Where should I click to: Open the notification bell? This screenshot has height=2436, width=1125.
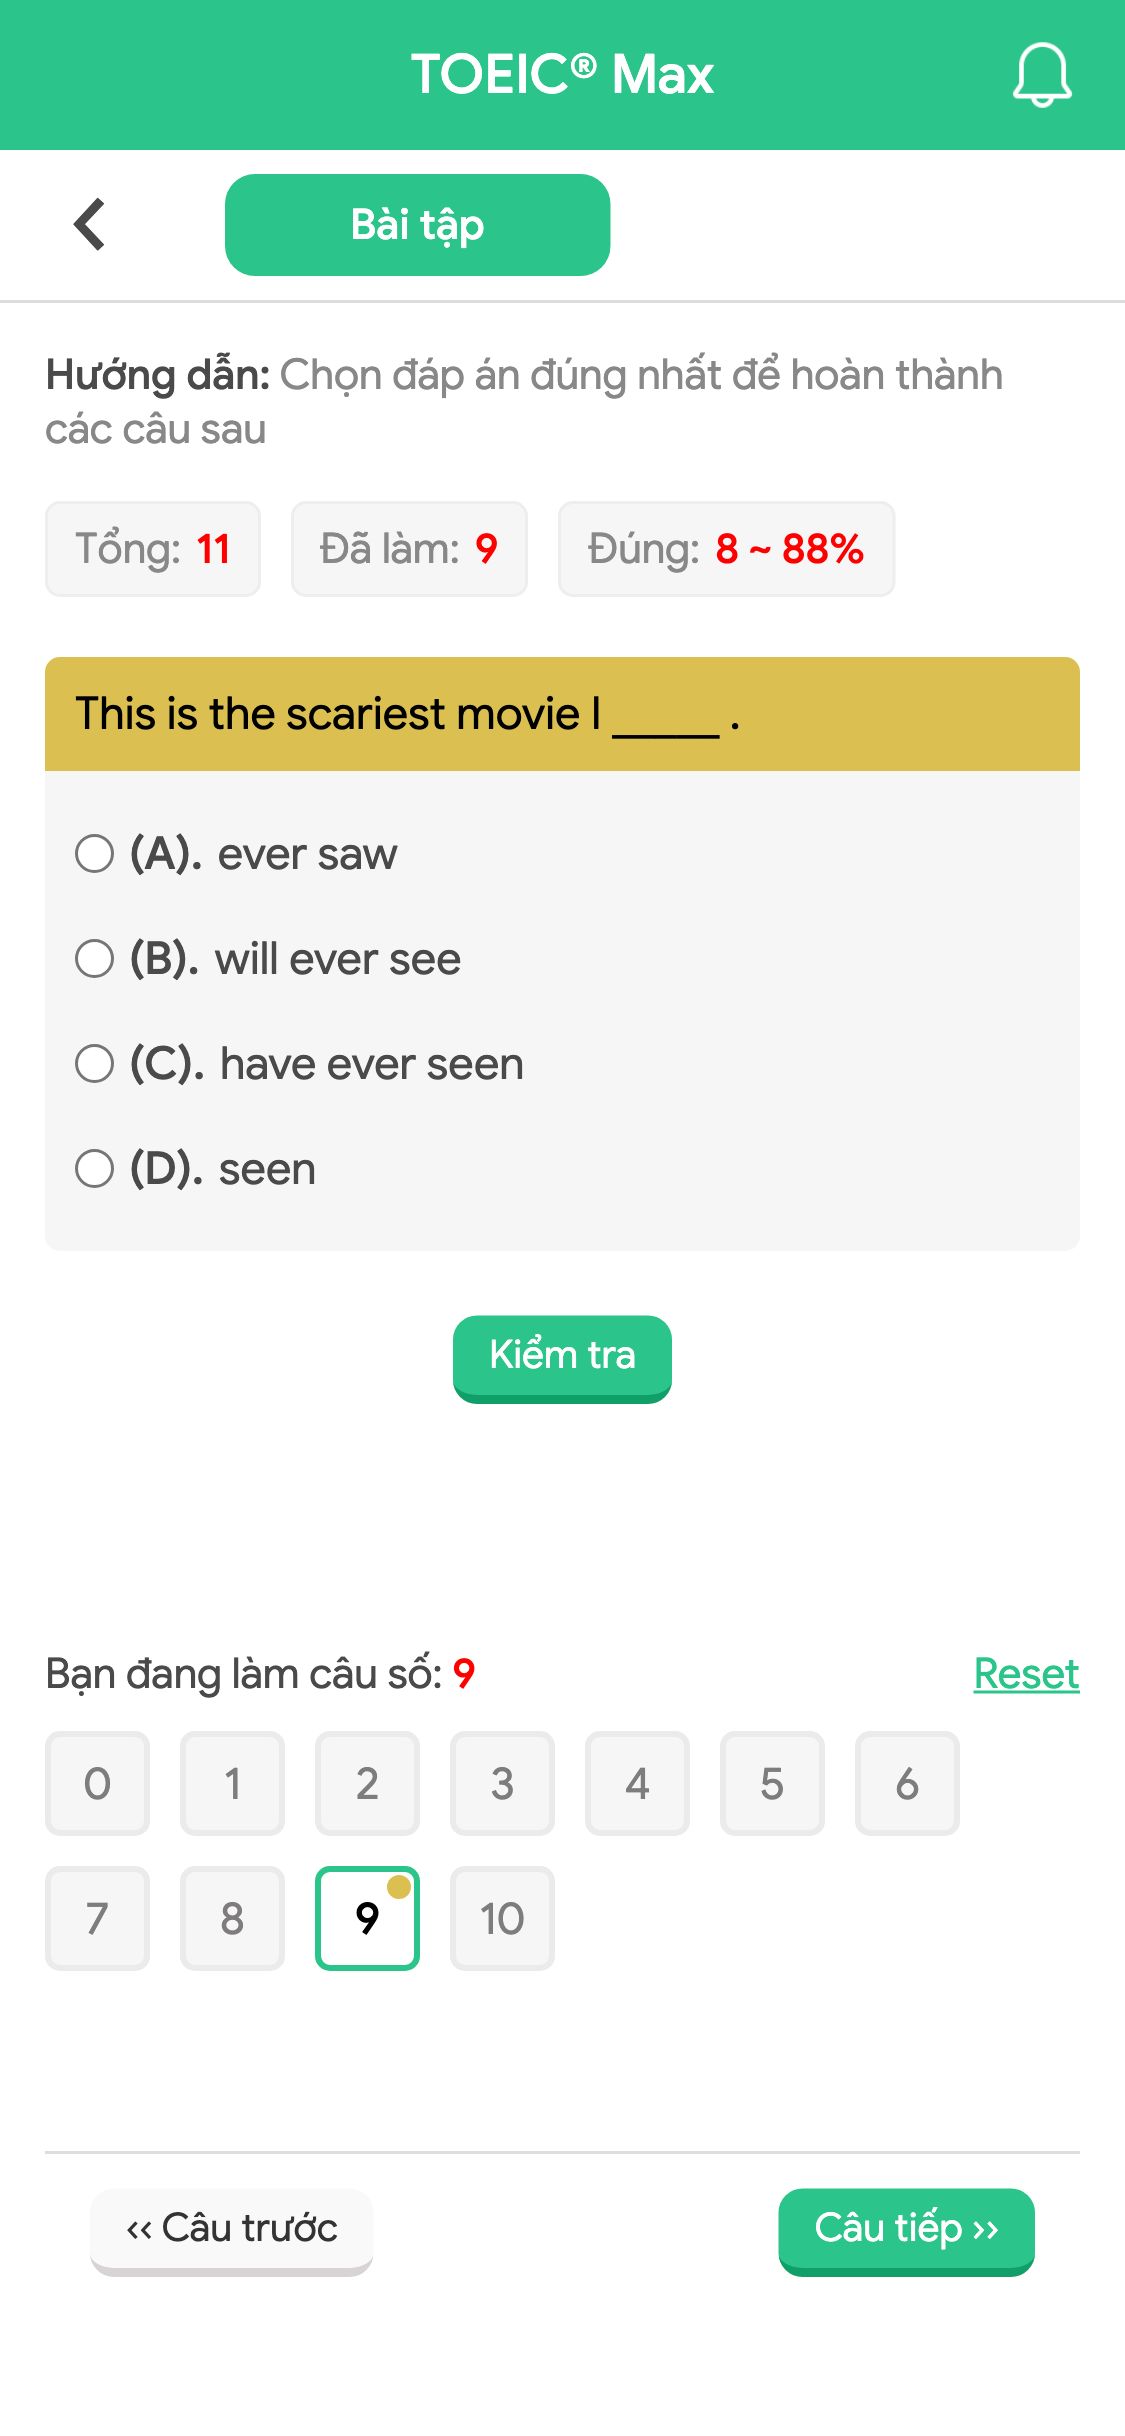point(1042,75)
